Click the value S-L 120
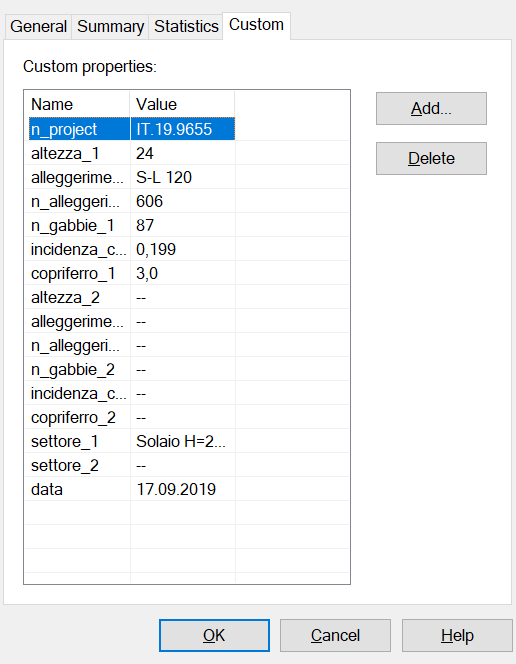The width and height of the screenshot is (516, 664). [x=164, y=177]
